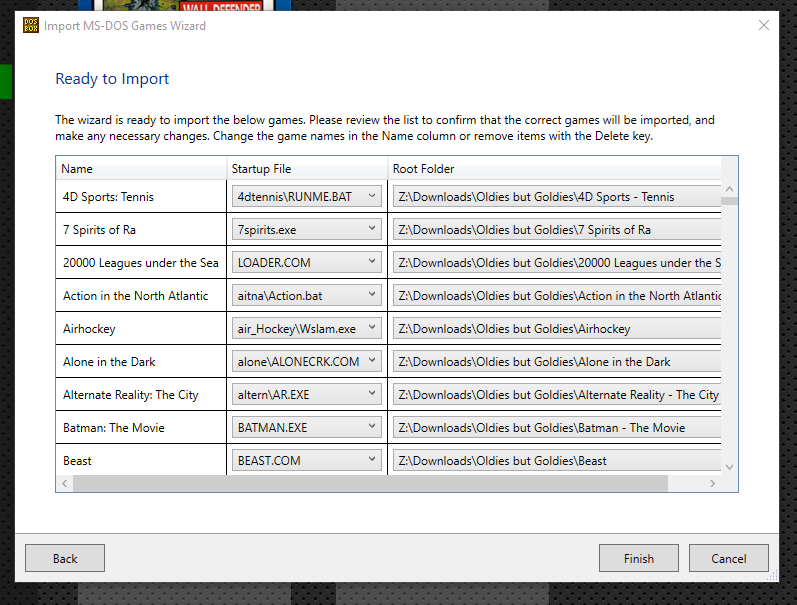This screenshot has width=797, height=605.
Task: Sort by the Name column header
Action: click(141, 168)
